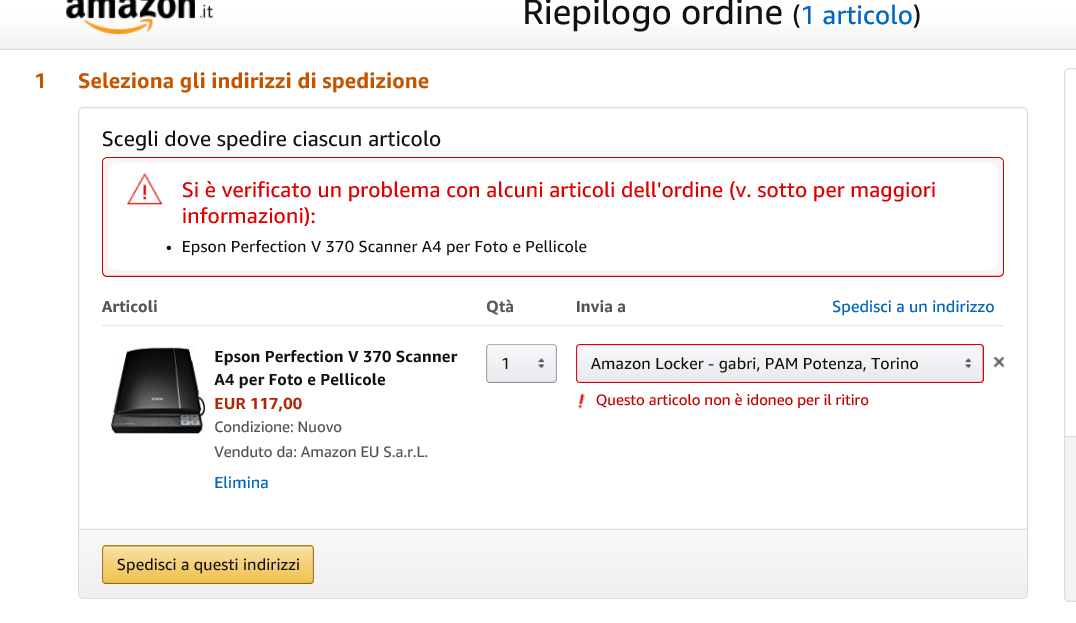
Task: Remove the item using "Elimina"
Action: point(241,483)
